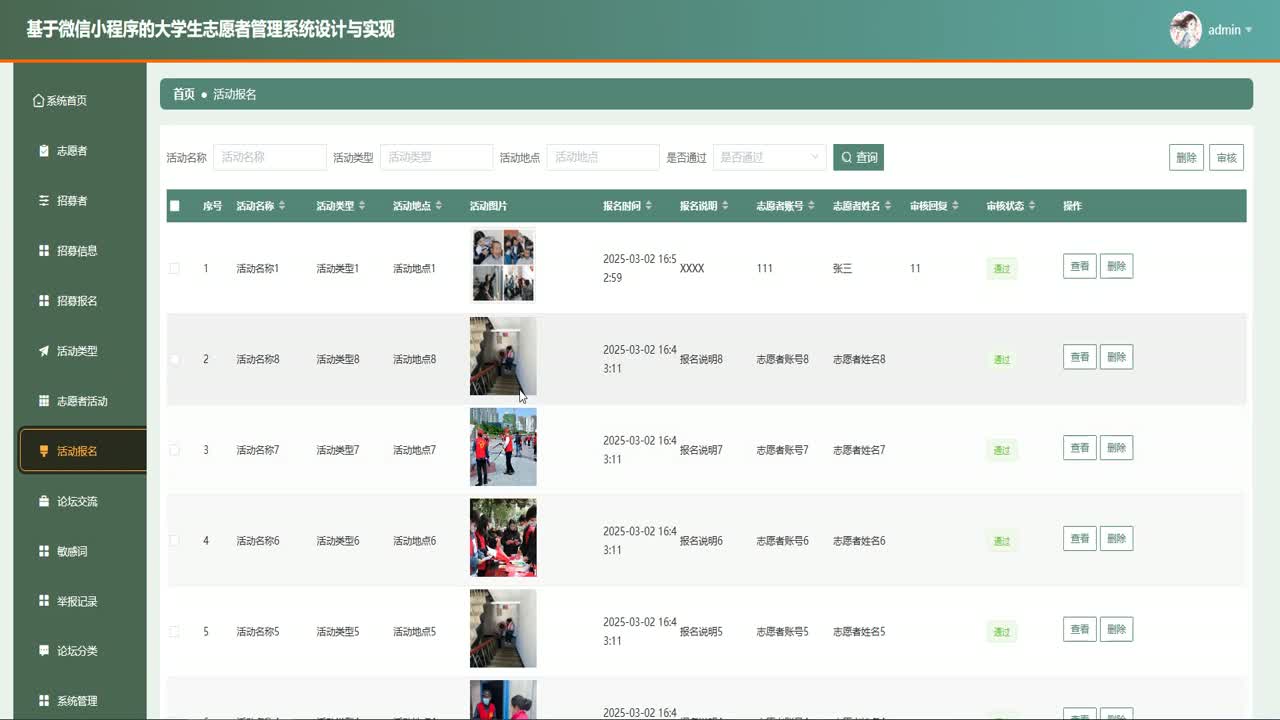Viewport: 1280px width, 720px height.
Task: Click the 报名说明8 cell
Action: (x=701, y=359)
